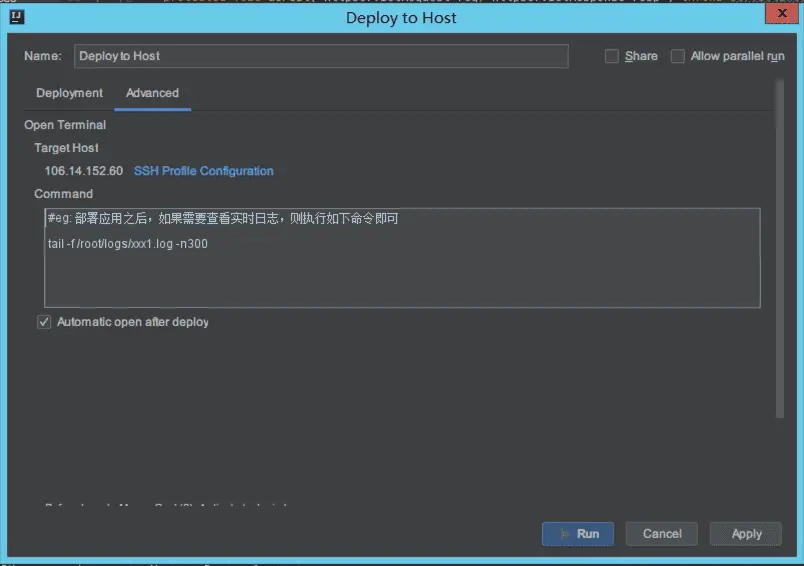Click the Open Terminal section label
804x566 pixels.
(x=65, y=125)
